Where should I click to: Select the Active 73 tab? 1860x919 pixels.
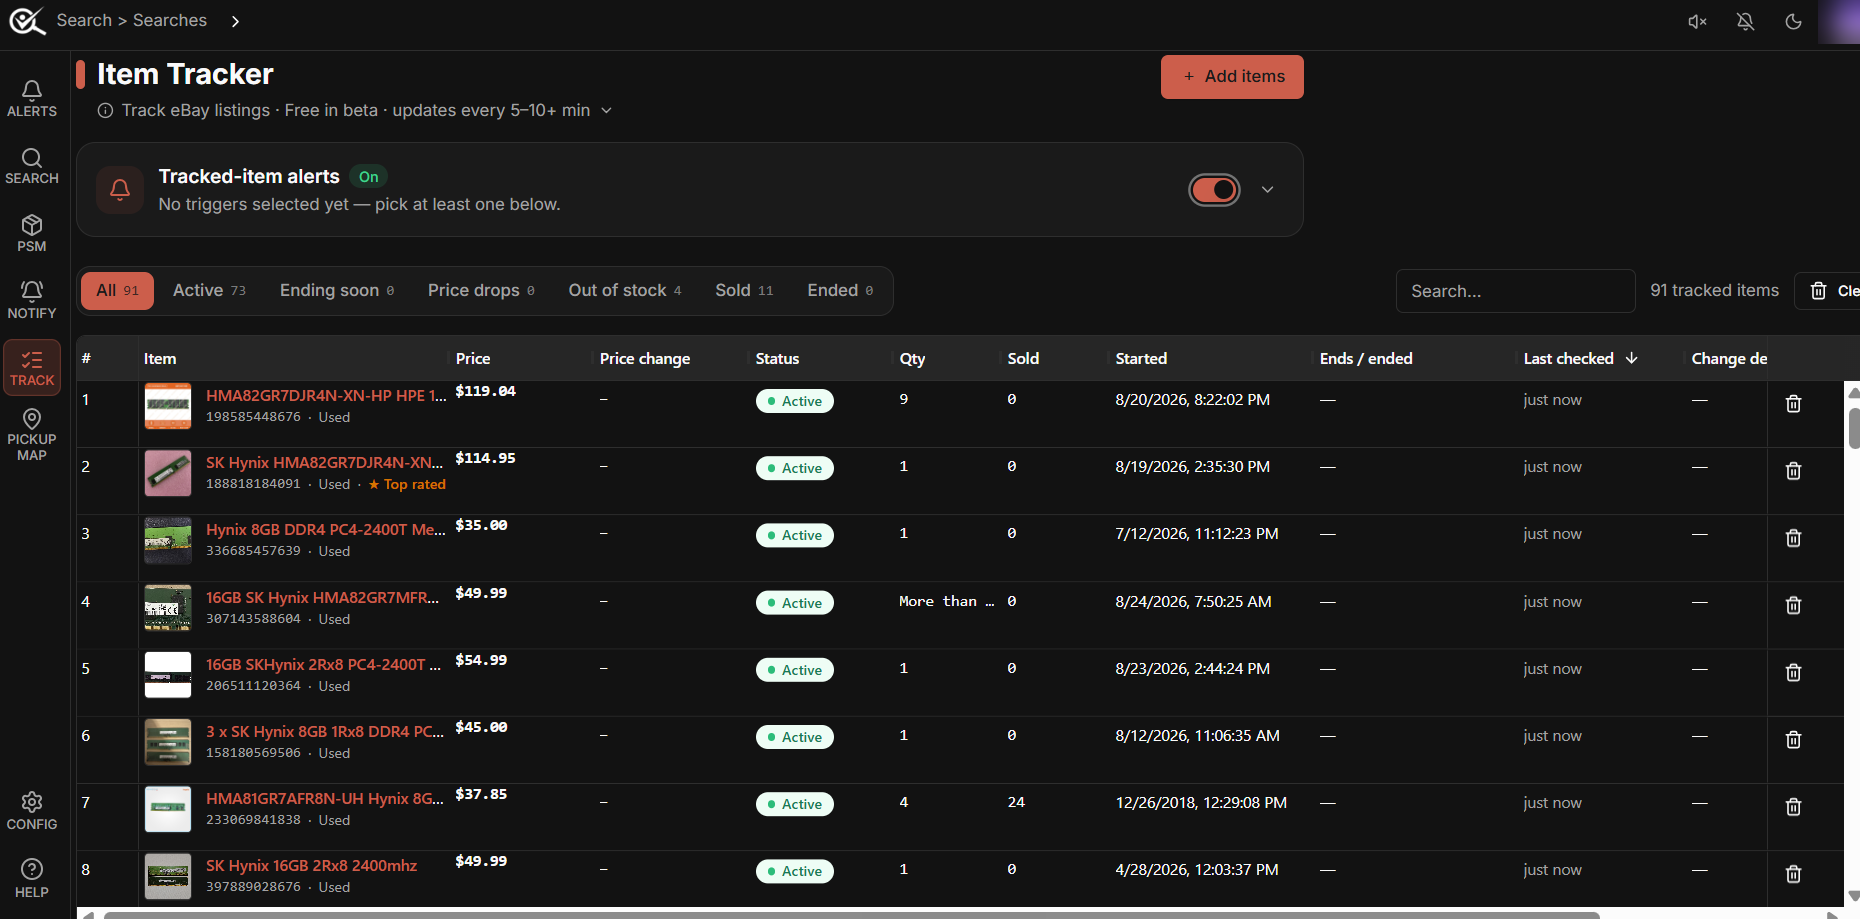[209, 291]
